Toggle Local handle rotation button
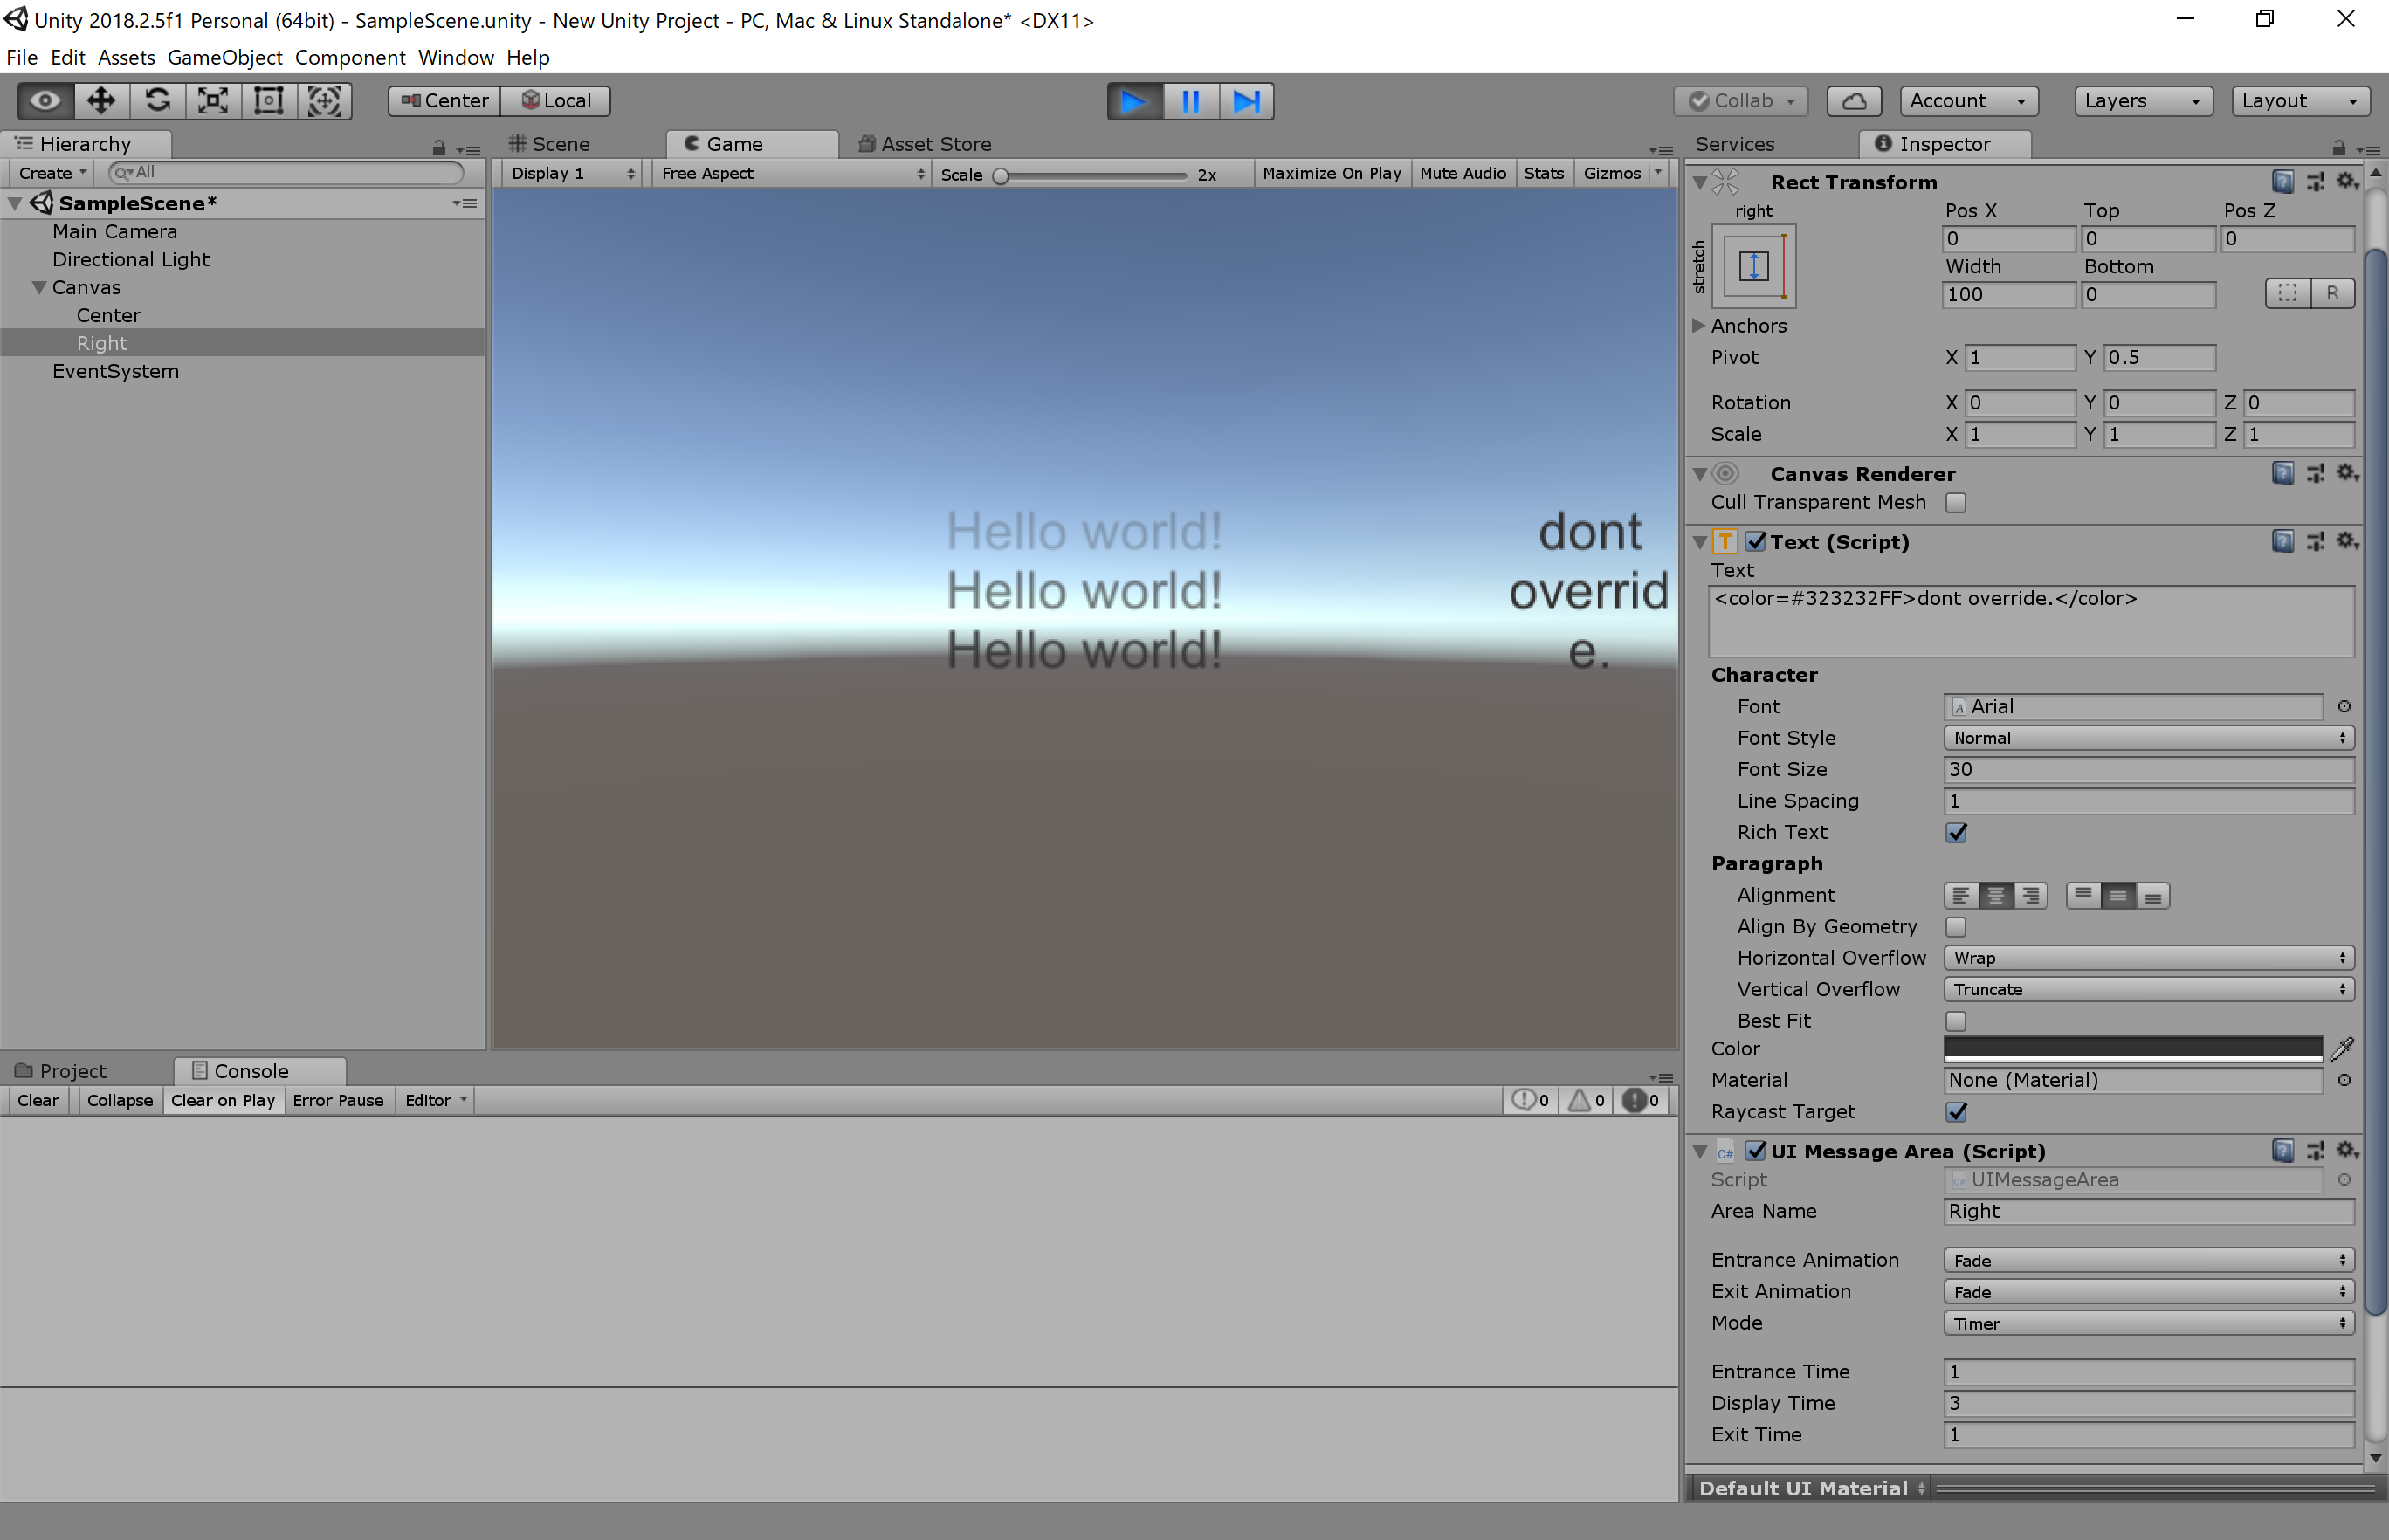The image size is (2389, 1540). tap(556, 100)
